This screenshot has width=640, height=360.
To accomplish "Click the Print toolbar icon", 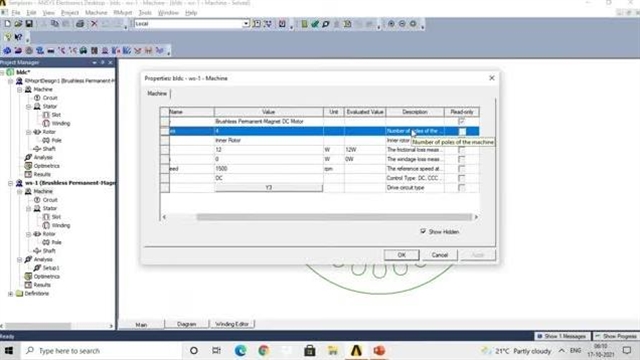I will click(x=80, y=24).
